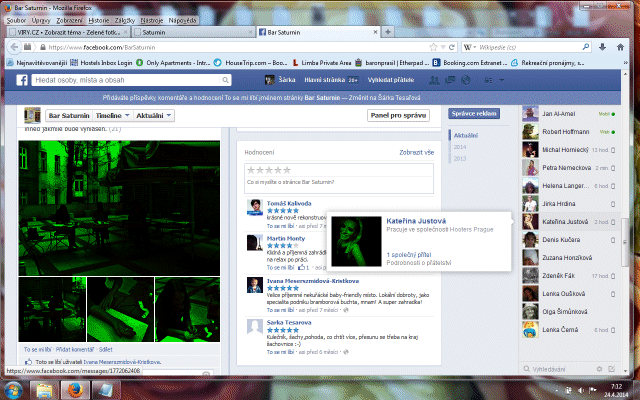
Task: Open Facebook notifications globe icon
Action: pyautogui.click(x=465, y=80)
